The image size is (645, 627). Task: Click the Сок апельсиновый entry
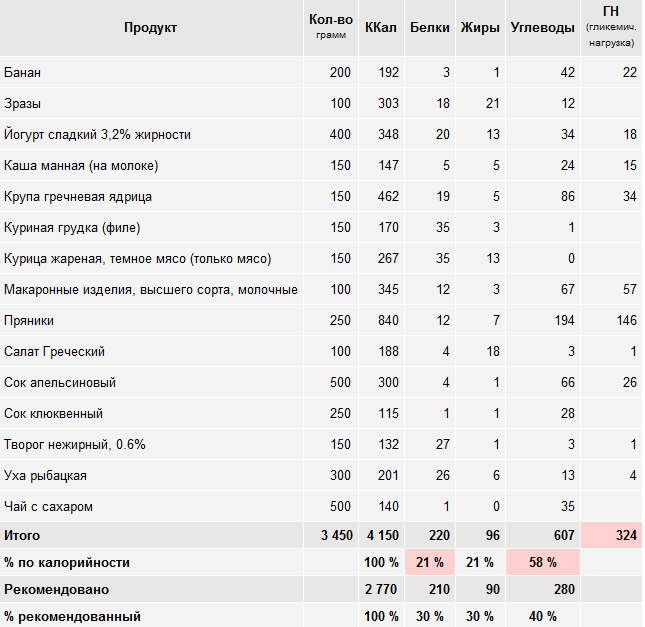60,383
